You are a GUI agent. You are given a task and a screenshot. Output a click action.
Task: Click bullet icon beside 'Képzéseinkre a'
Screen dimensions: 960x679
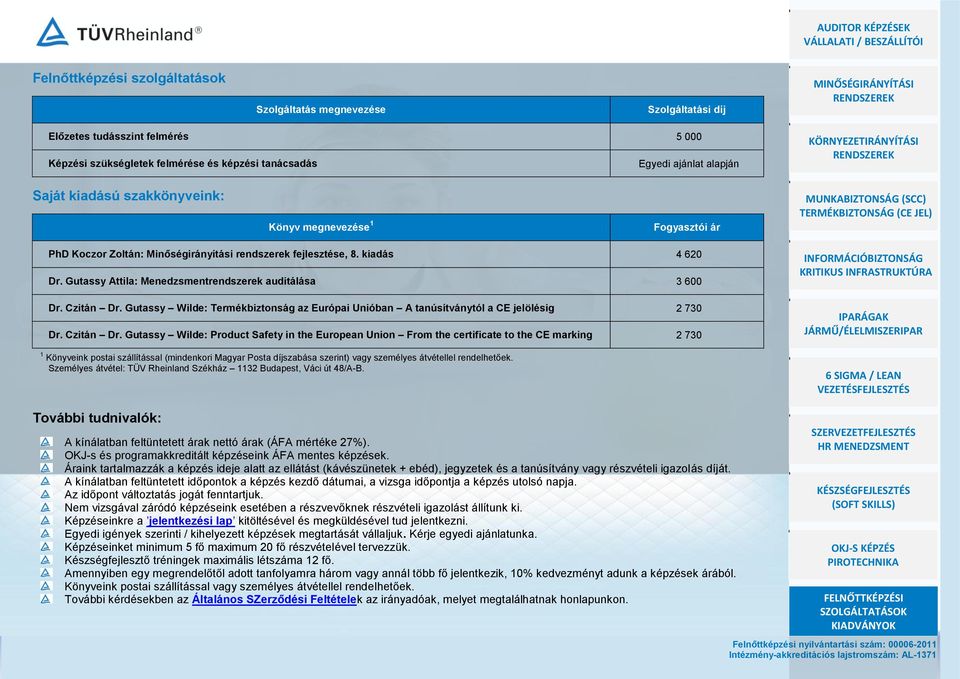click(x=46, y=520)
